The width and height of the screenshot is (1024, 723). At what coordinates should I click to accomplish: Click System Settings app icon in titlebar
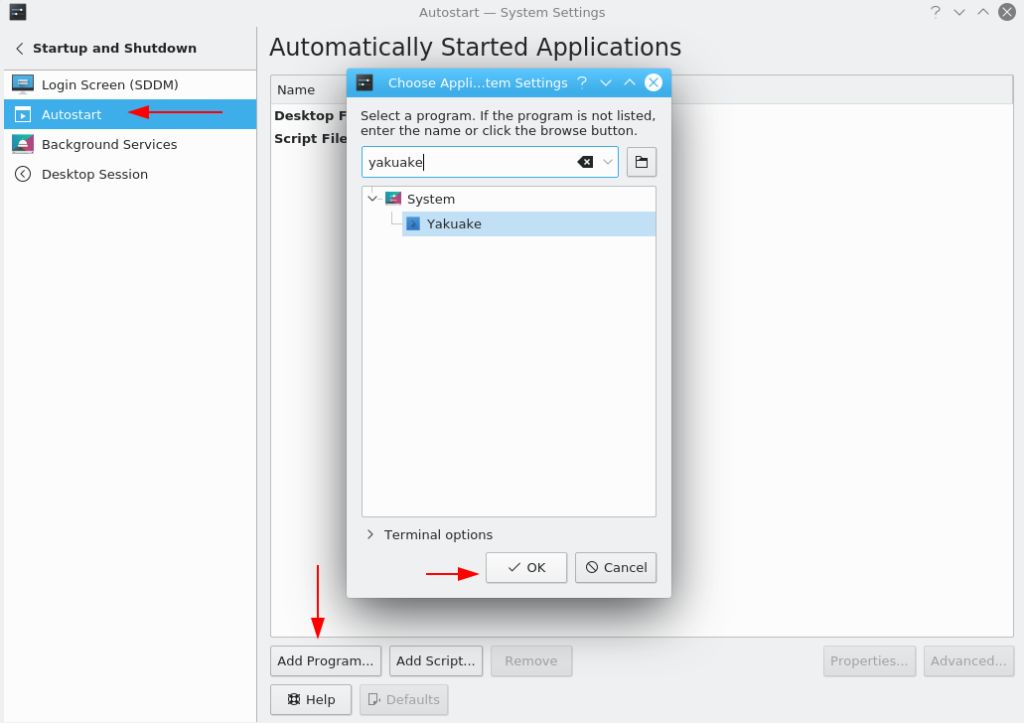[x=18, y=12]
